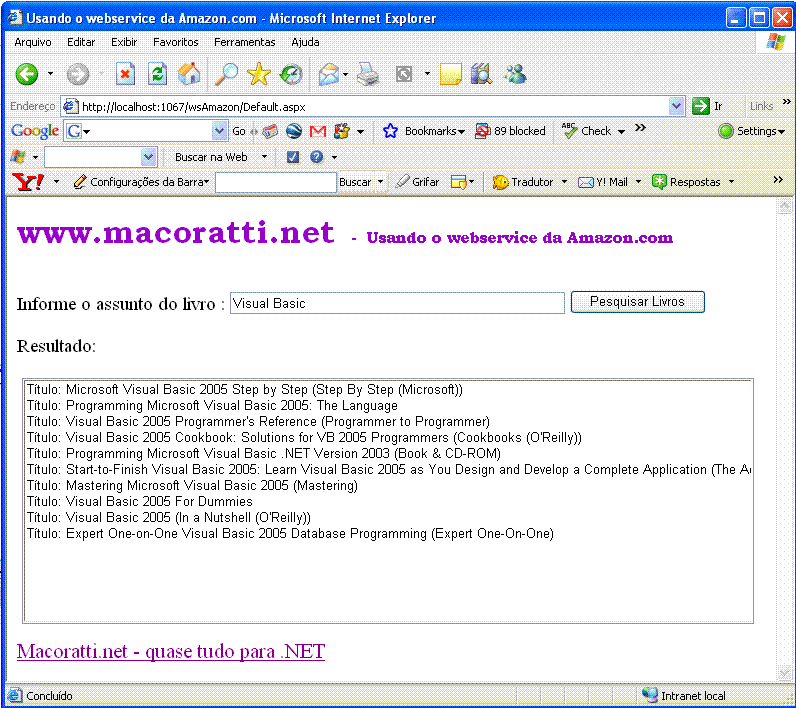Expand Google toolbar overflow chevron

click(x=641, y=128)
